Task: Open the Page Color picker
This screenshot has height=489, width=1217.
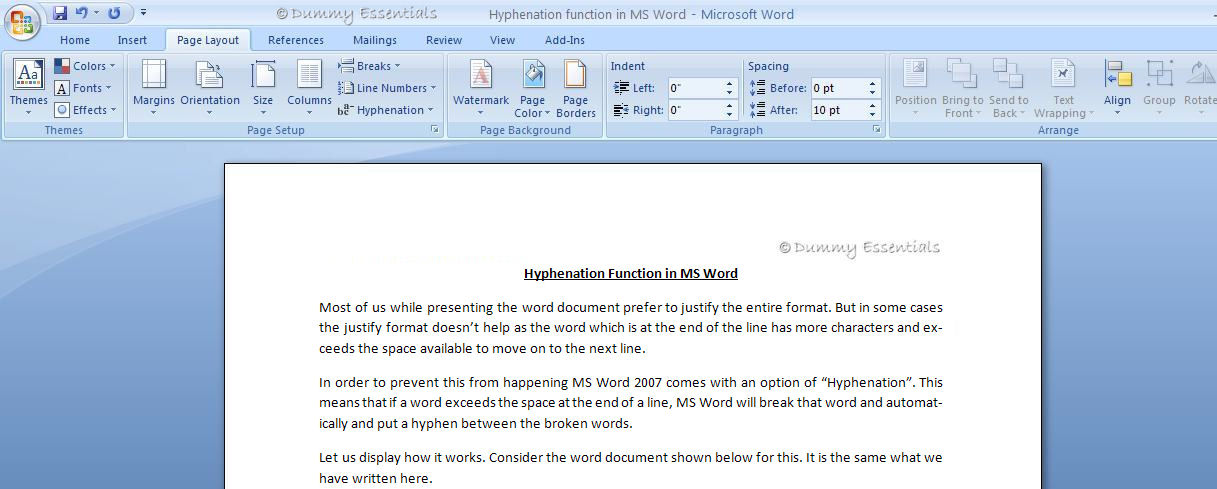Action: (x=533, y=87)
